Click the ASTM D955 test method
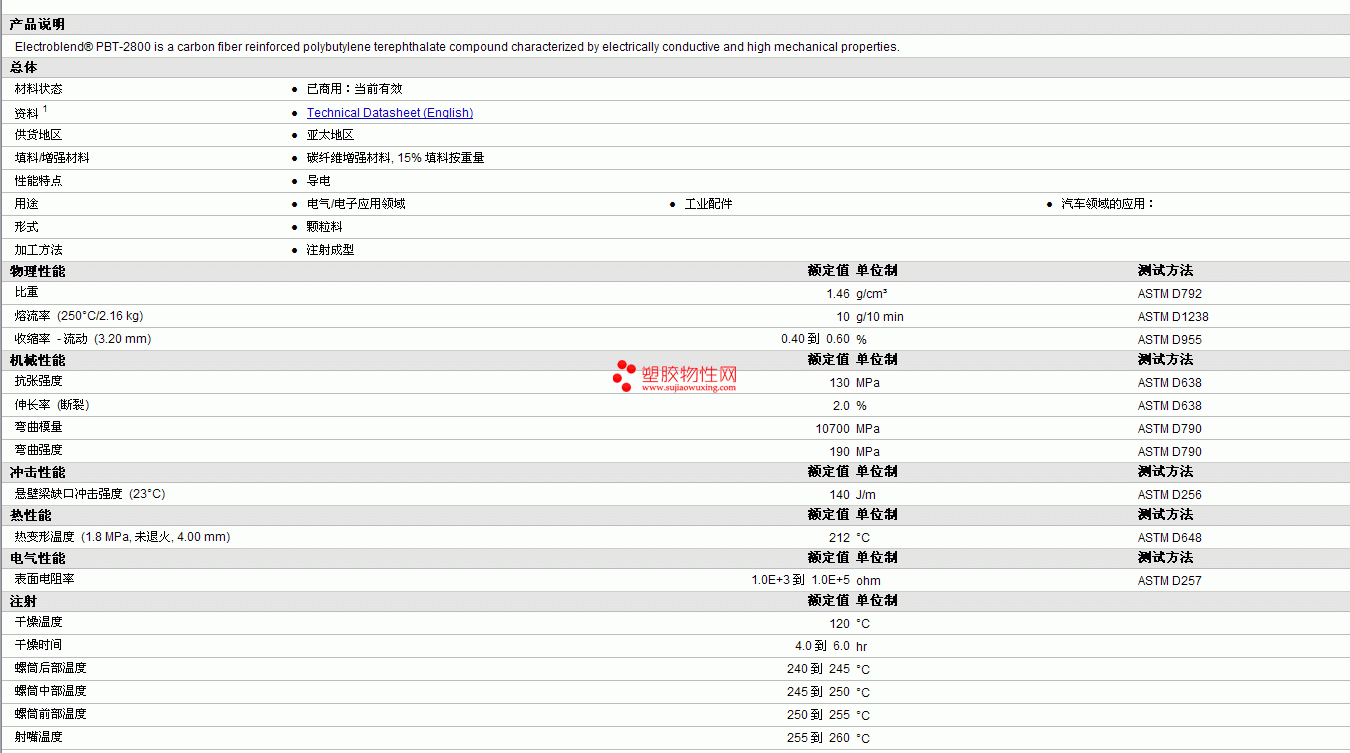Screen dimensions: 1350x753 pyautogui.click(x=1170, y=340)
